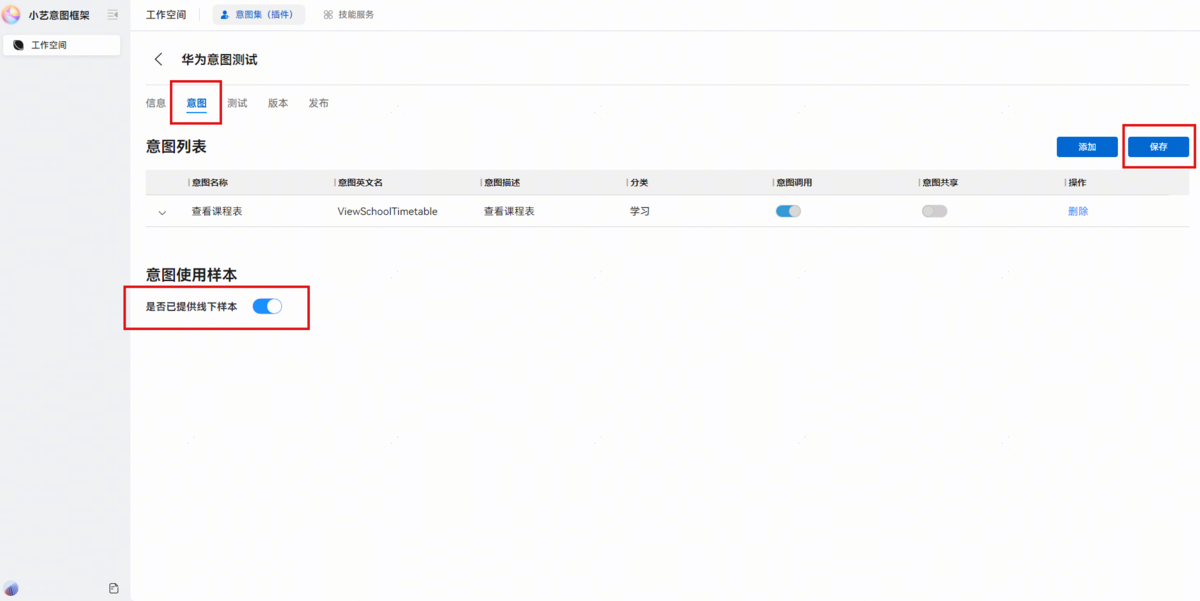Enable 意图共享 switch for 查看课程表
The width and height of the screenshot is (1200, 601).
pyautogui.click(x=934, y=211)
